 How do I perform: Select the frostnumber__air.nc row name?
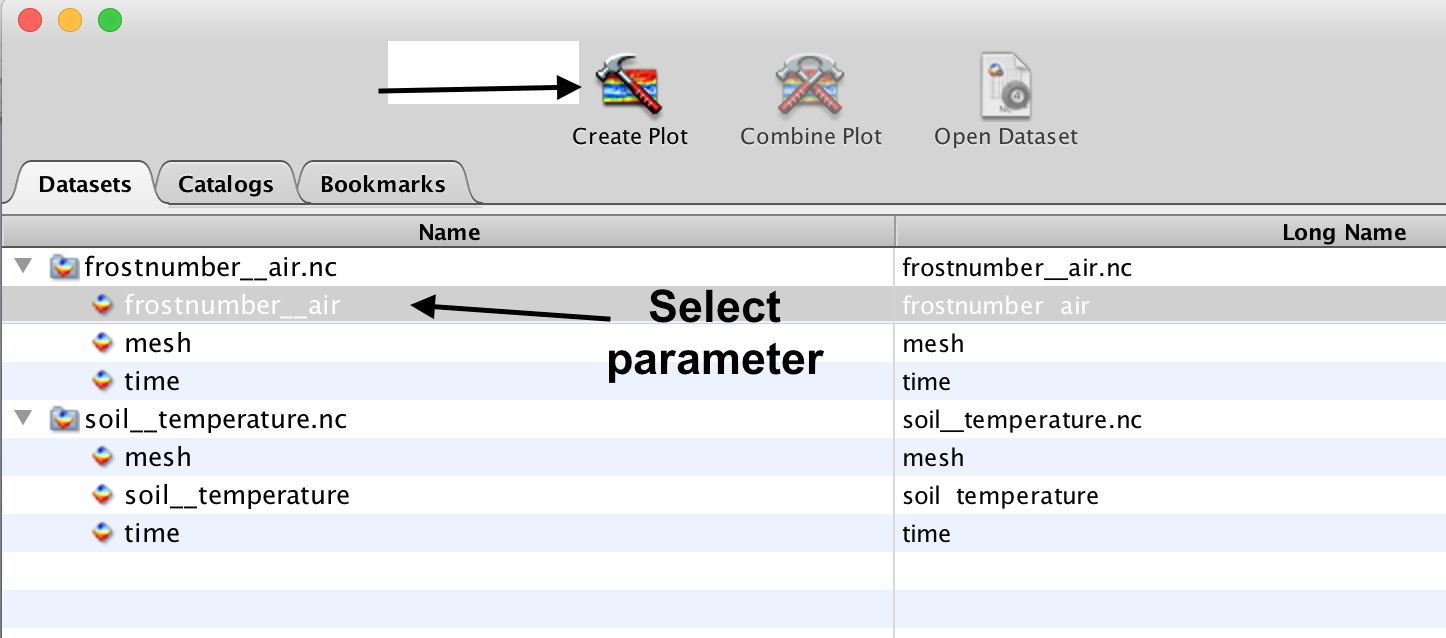click(211, 268)
